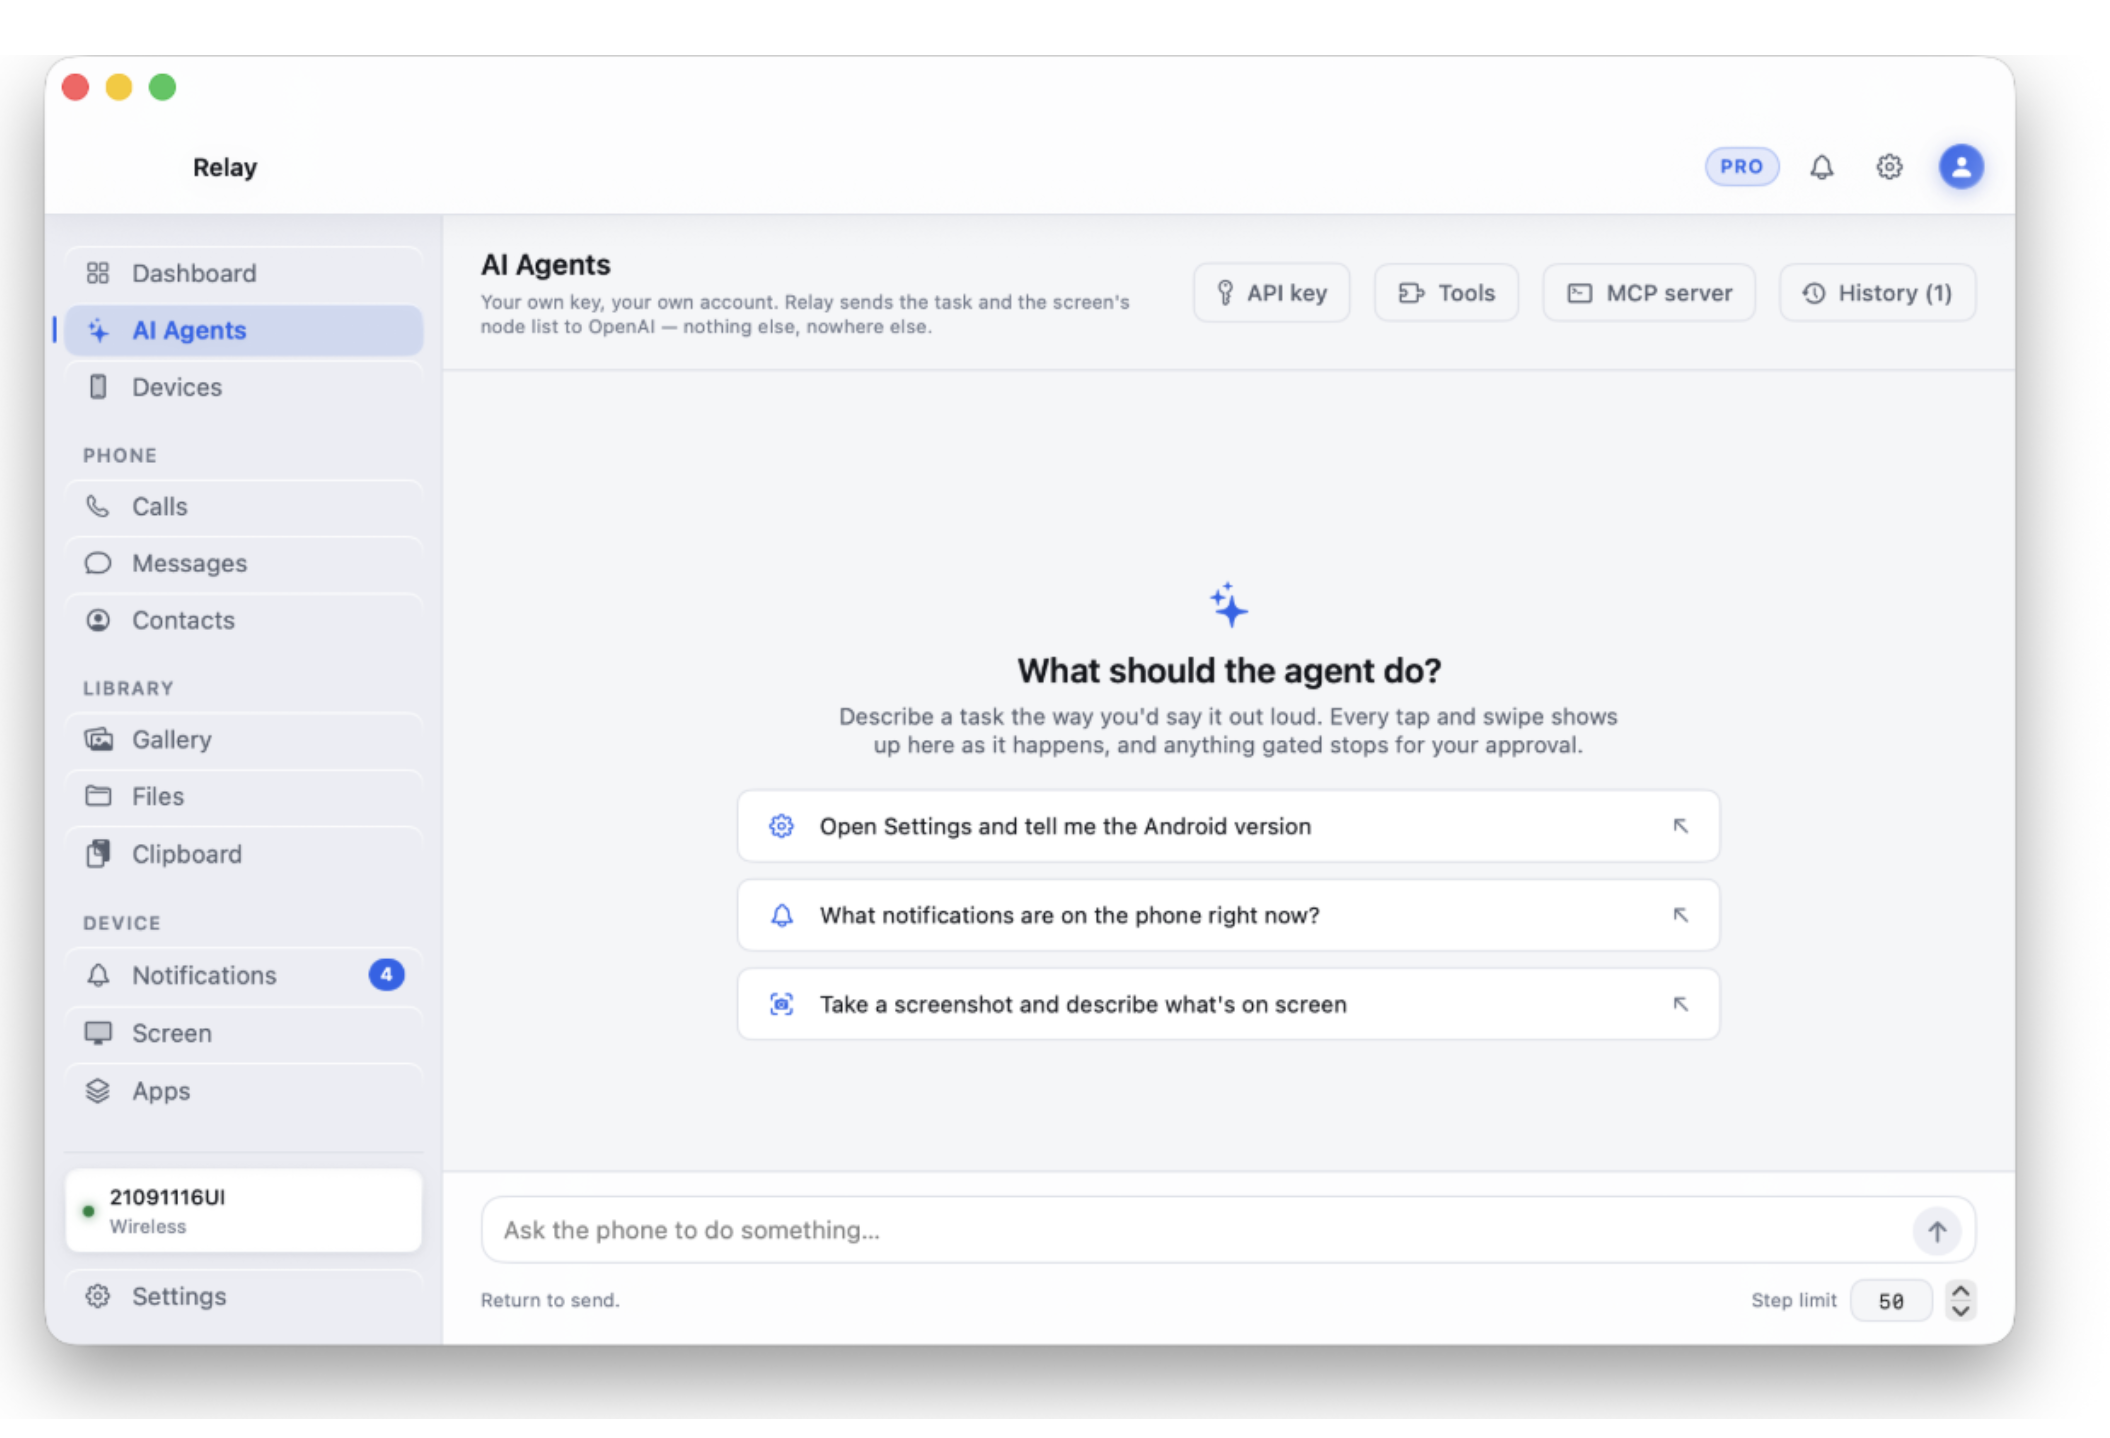This screenshot has width=2110, height=1438.
Task: Click the Calls handset icon
Action: [x=98, y=506]
